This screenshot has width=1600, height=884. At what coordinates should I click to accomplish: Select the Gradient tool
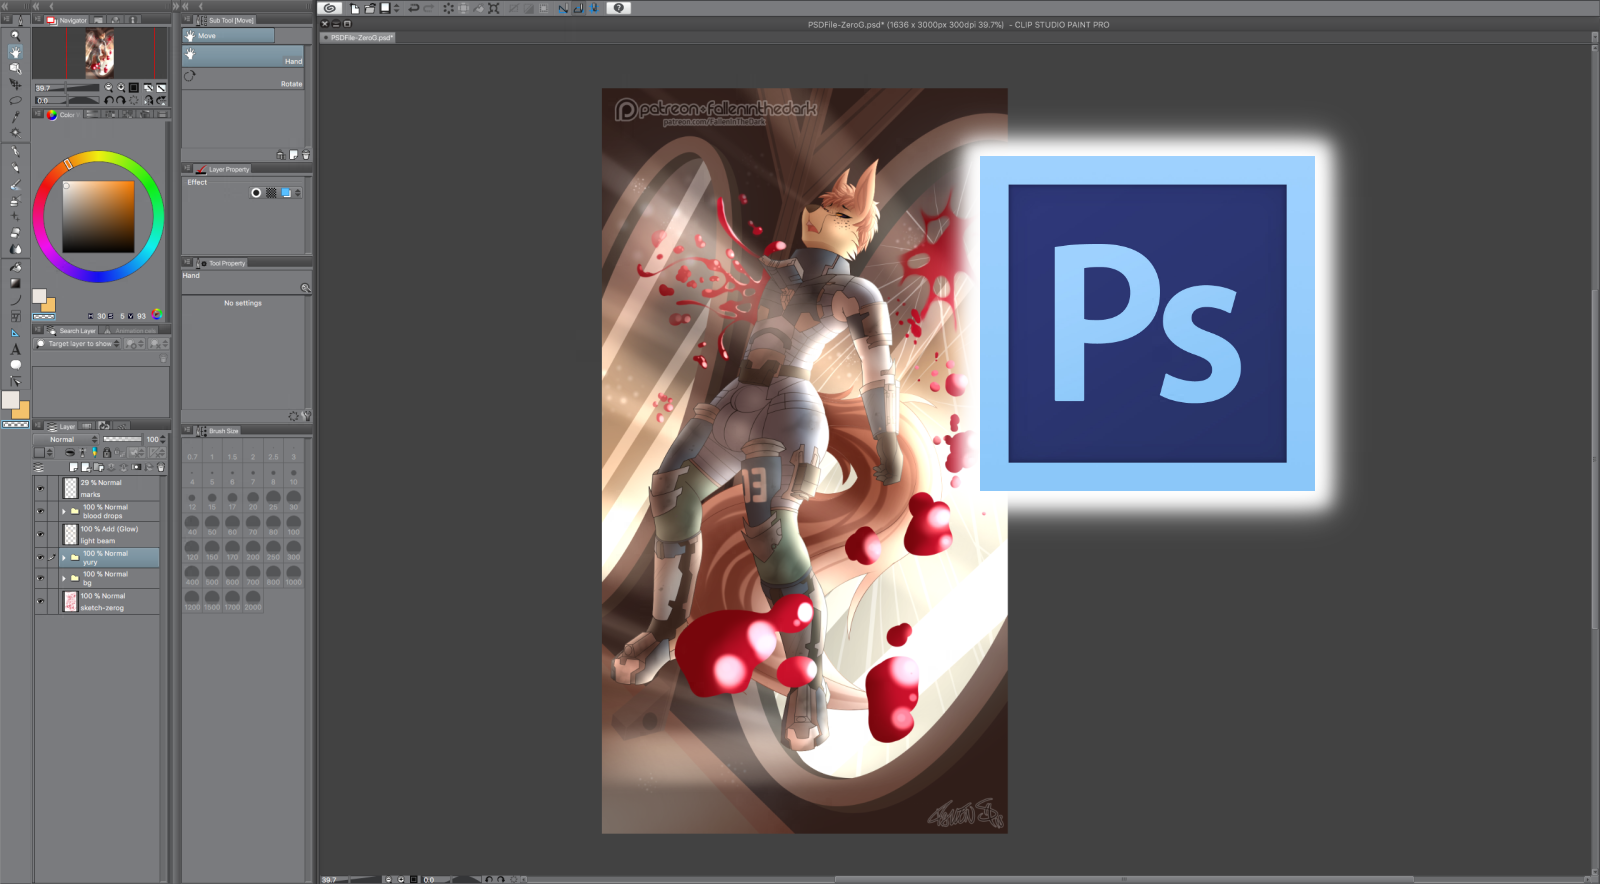point(15,283)
